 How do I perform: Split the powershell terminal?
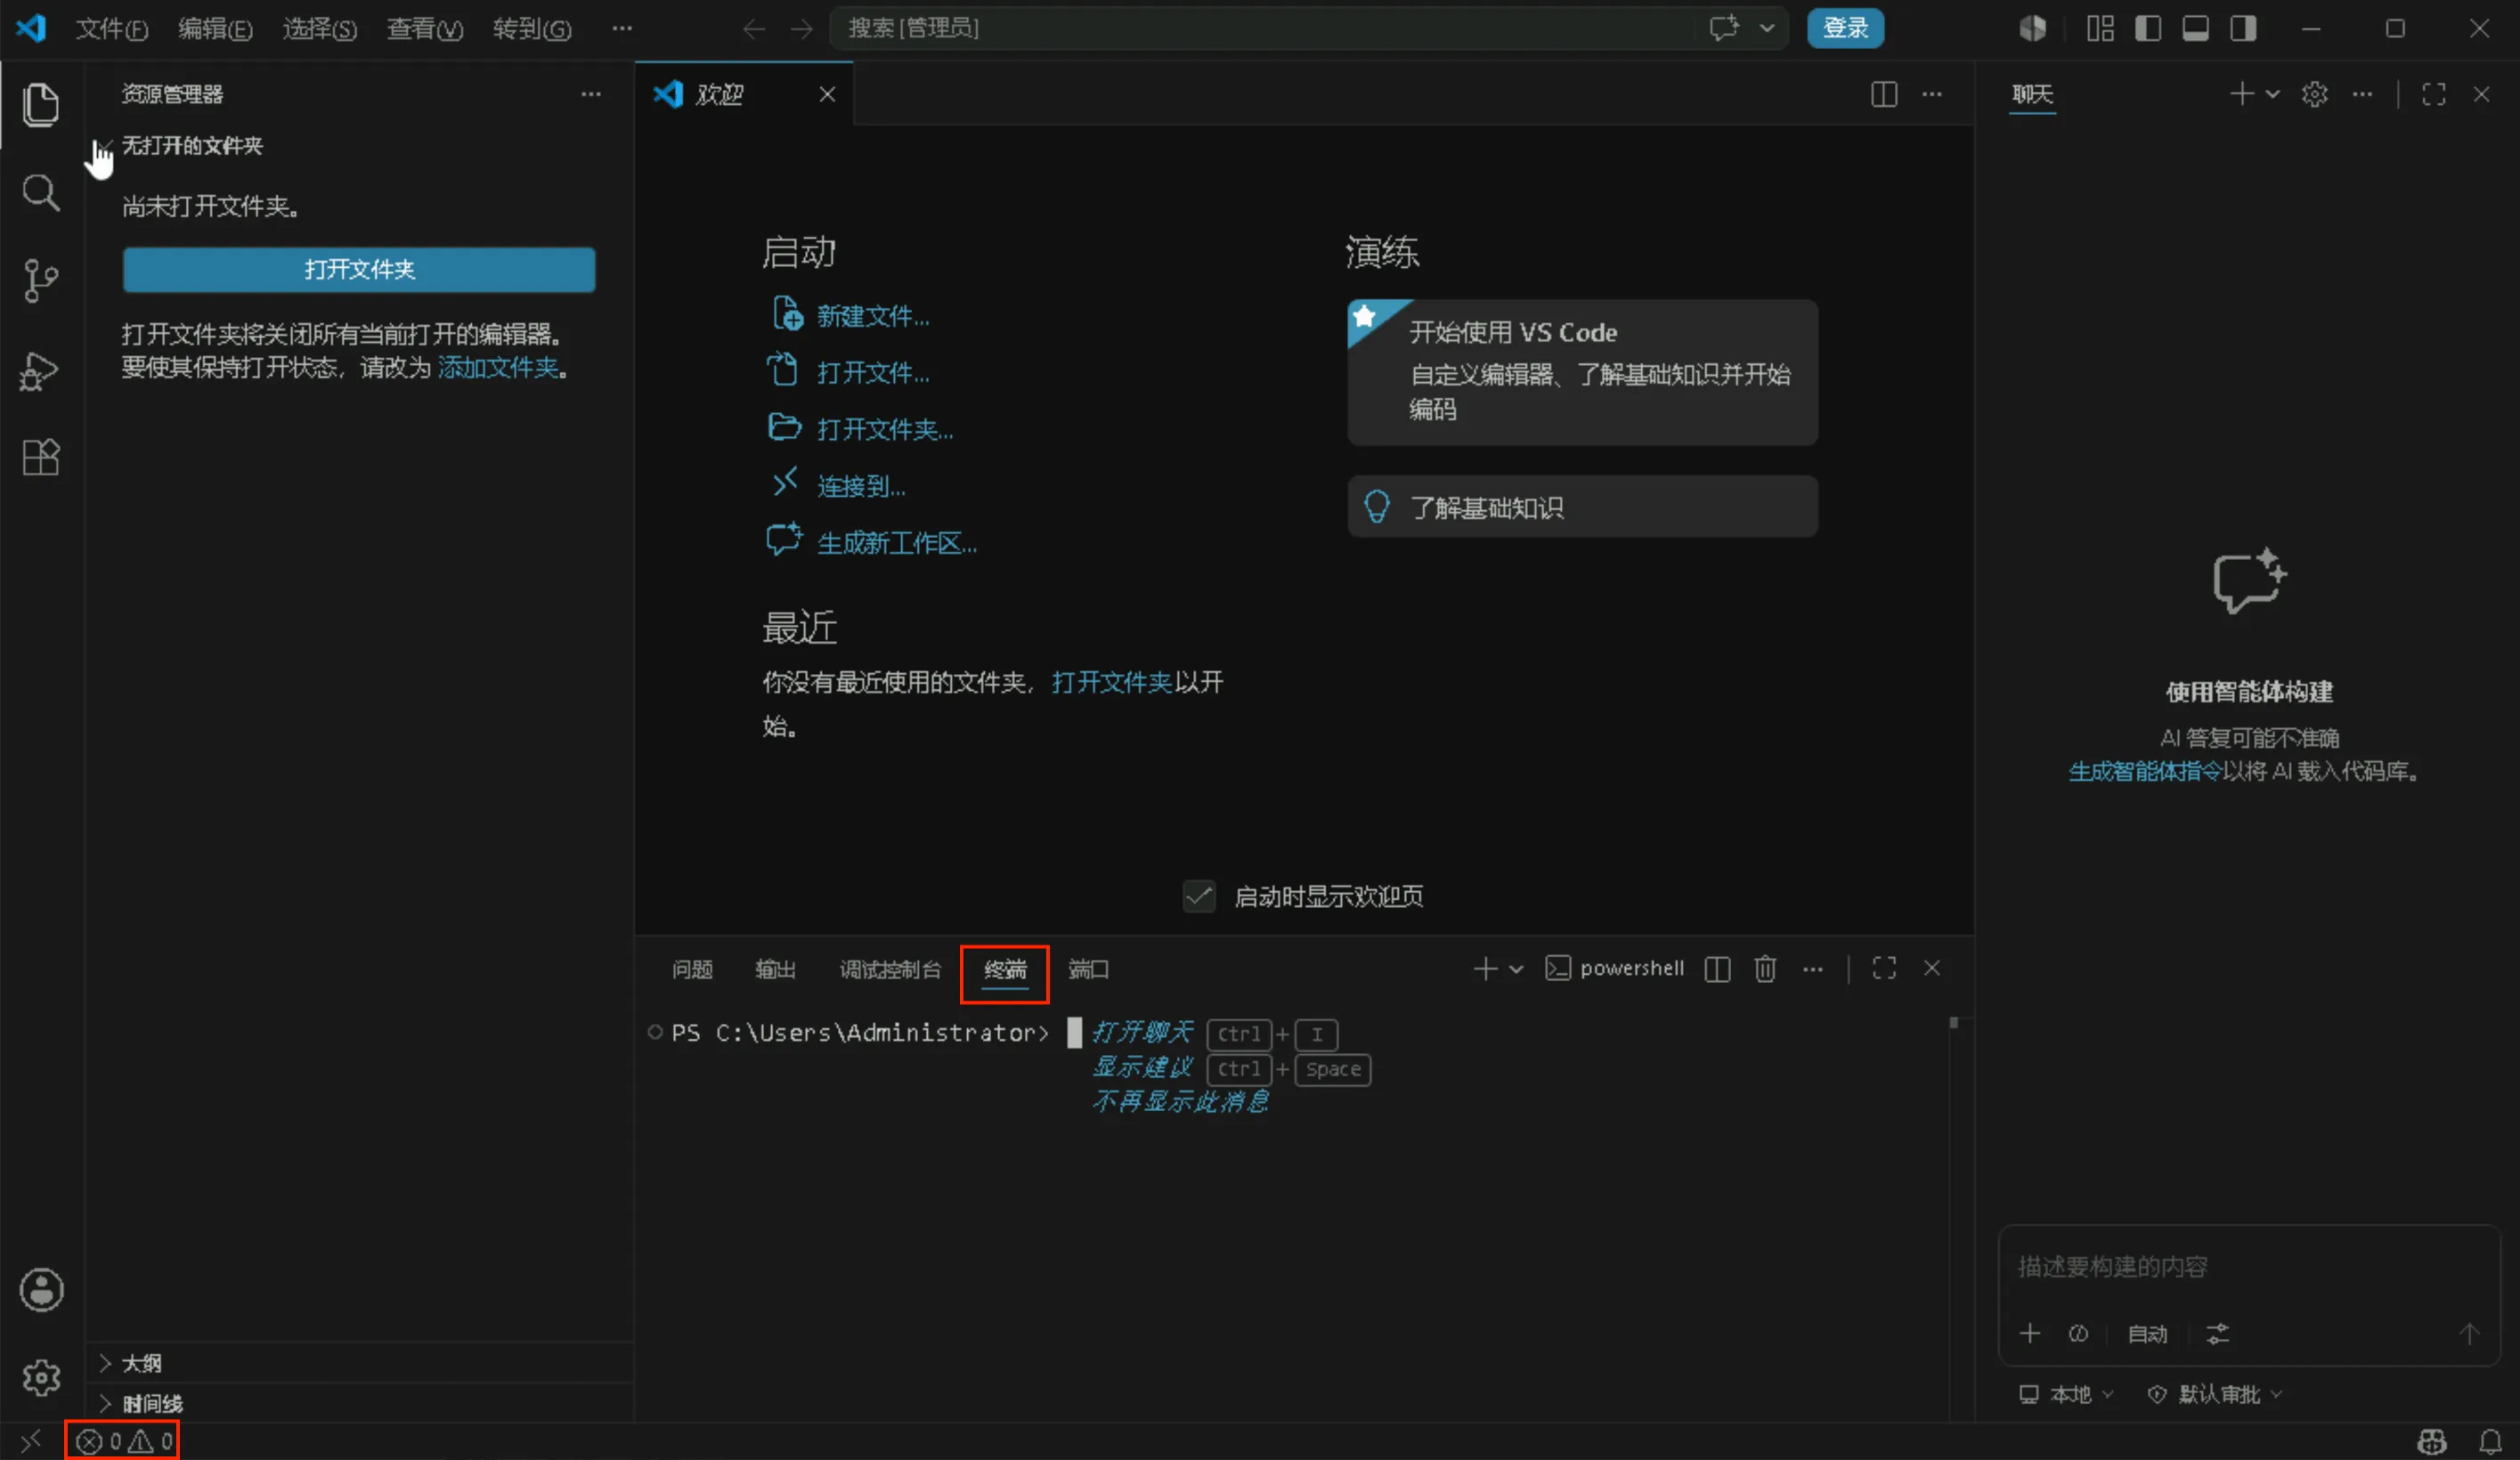point(1717,969)
